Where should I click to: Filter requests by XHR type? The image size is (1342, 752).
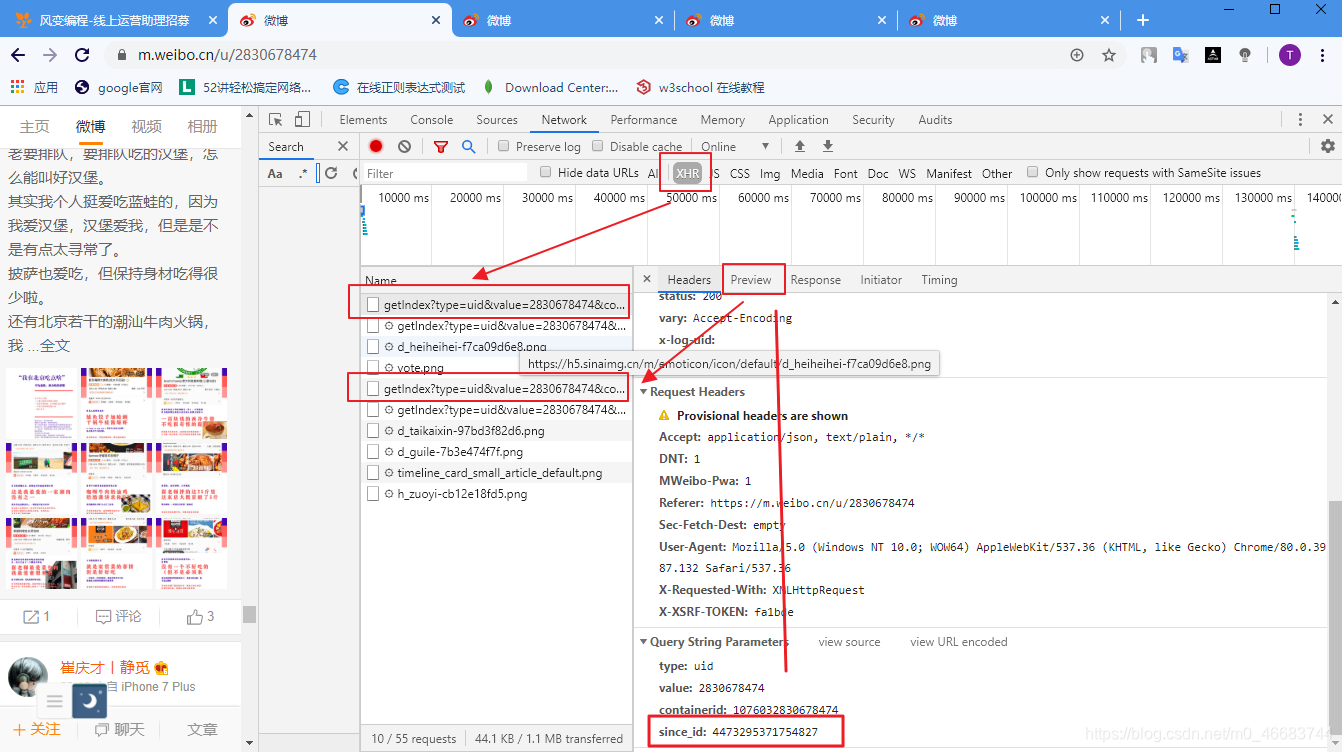point(687,173)
